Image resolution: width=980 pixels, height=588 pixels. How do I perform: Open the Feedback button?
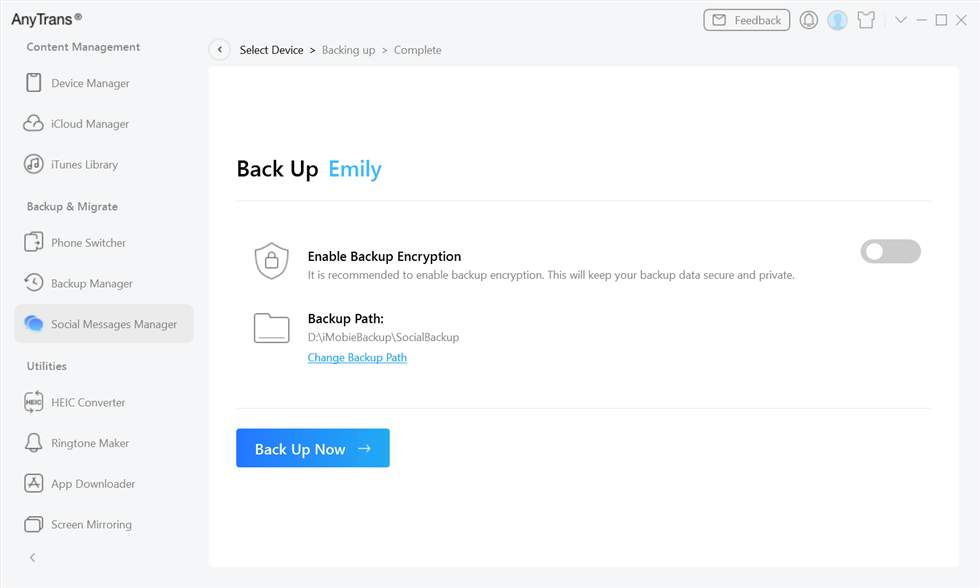pos(746,20)
